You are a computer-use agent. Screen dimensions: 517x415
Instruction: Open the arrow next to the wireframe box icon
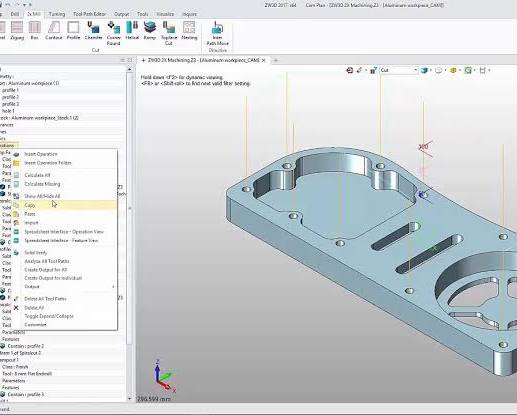pos(445,70)
